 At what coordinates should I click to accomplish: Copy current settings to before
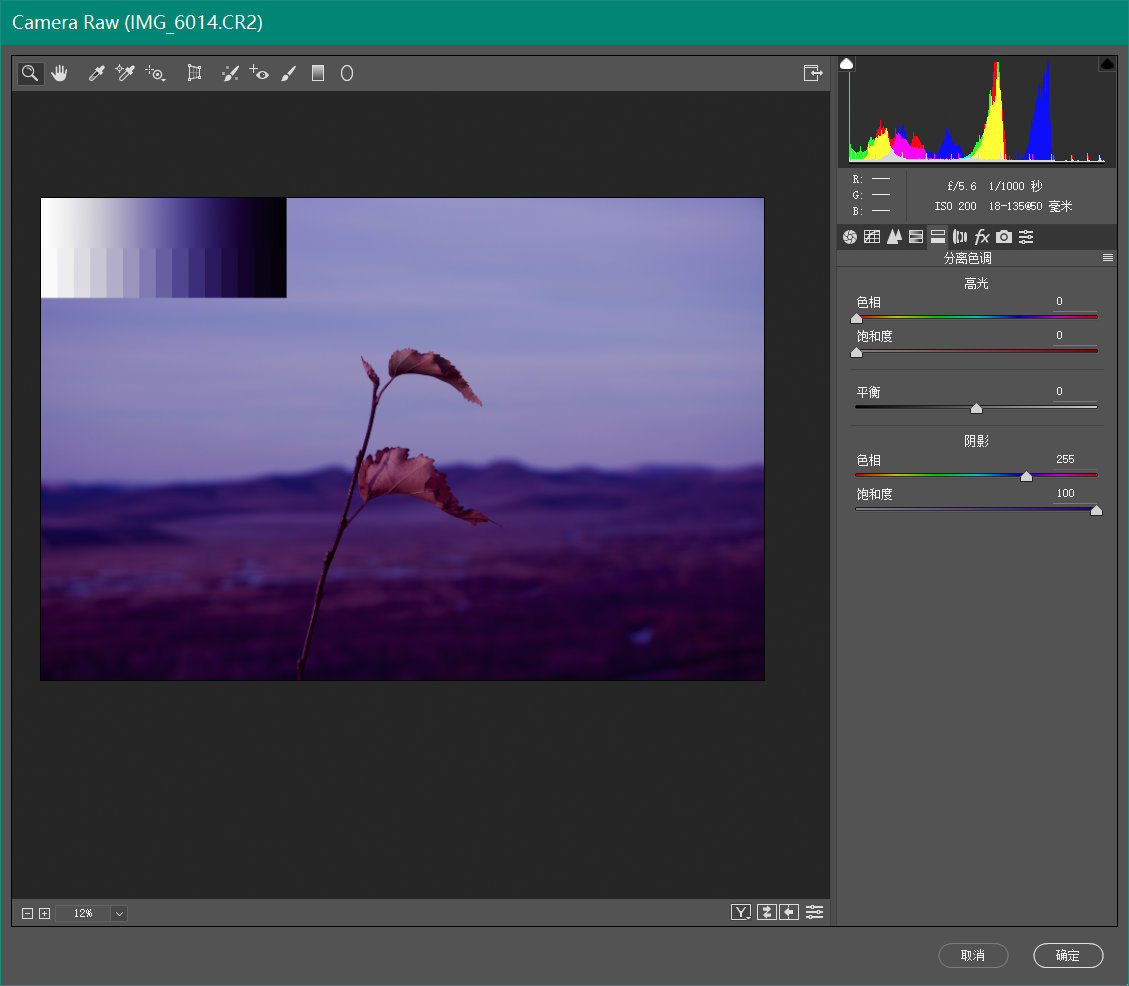click(790, 913)
